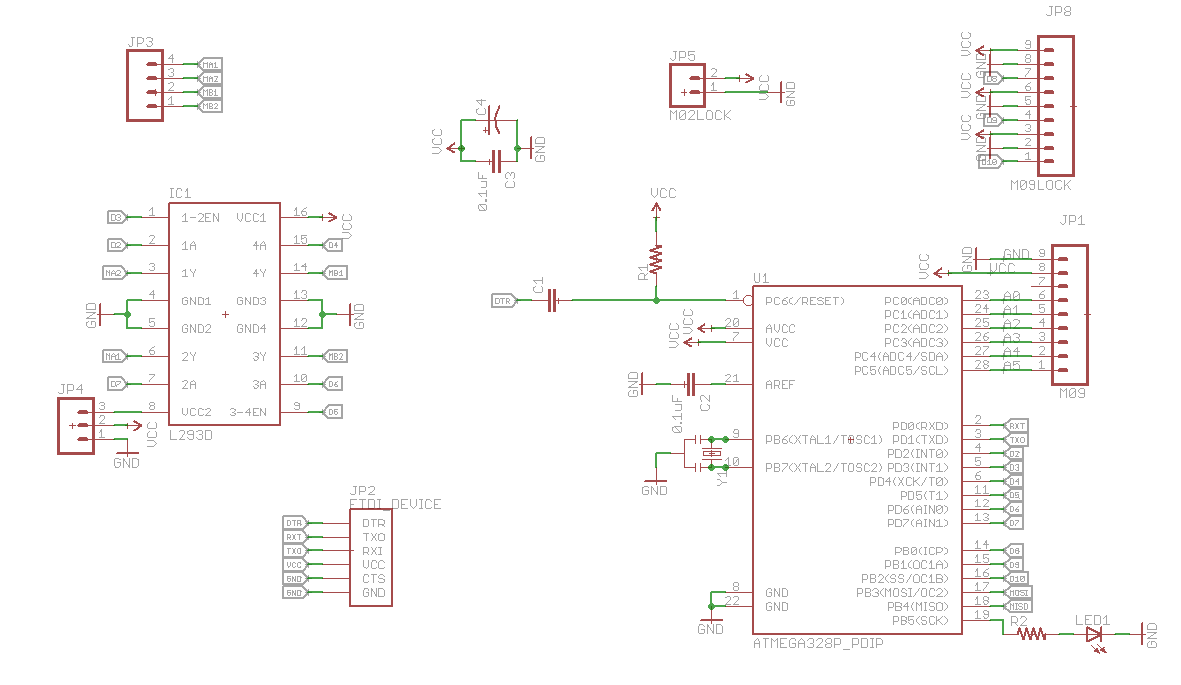Screen dimensions: 1181x685
Task: Select the JP4 three-pin connector
Action: click(x=76, y=425)
